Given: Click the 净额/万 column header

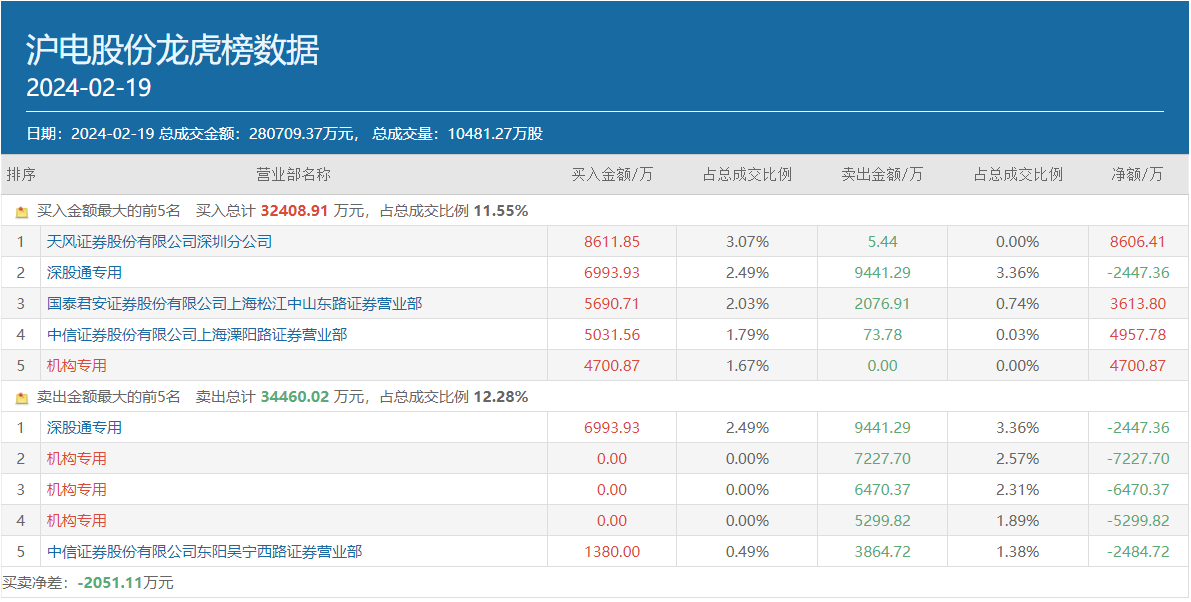Looking at the screenshot, I should coord(1137,175).
